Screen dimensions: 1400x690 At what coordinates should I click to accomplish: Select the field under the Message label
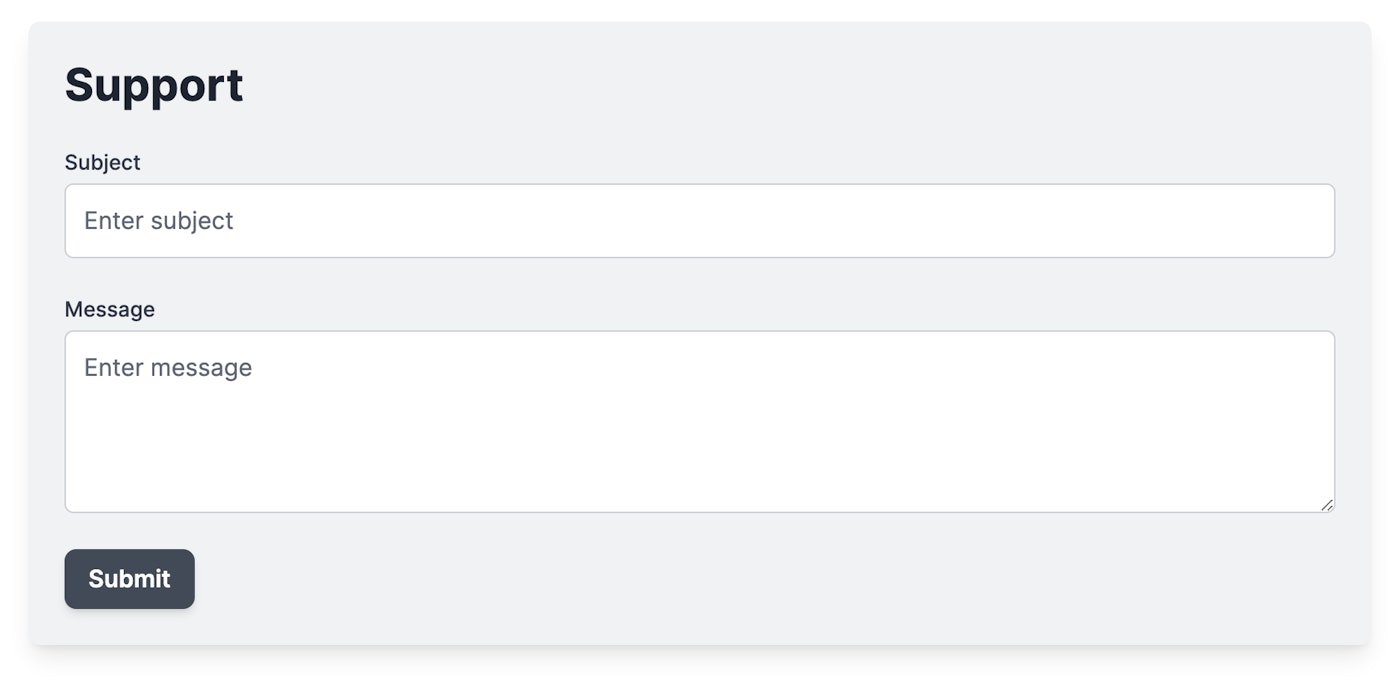[699, 421]
